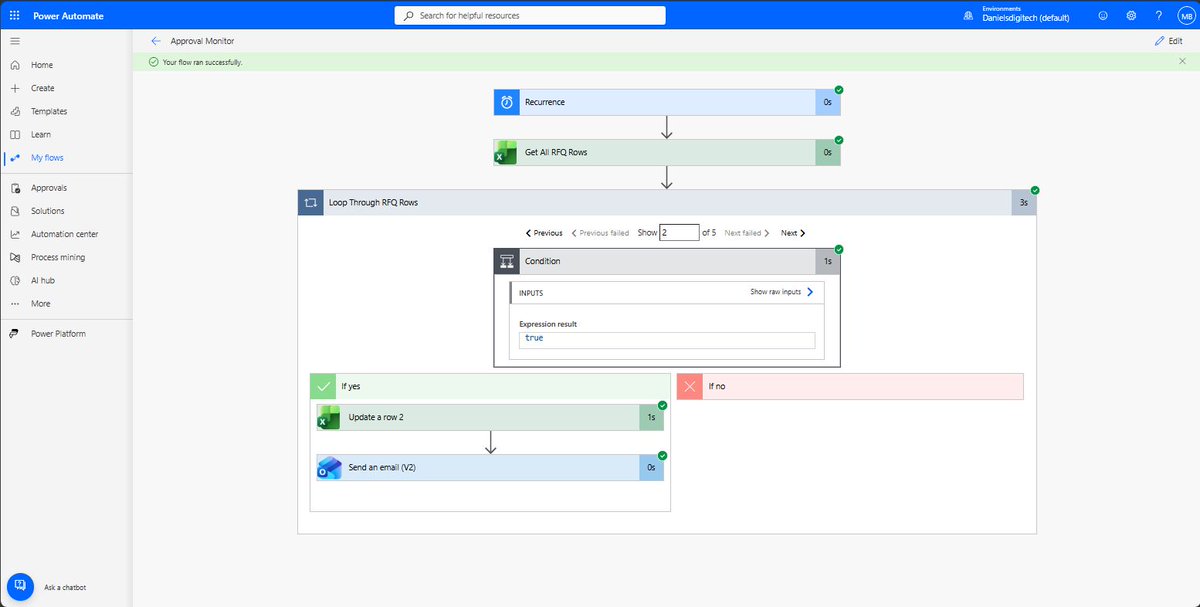Screen dimensions: 1200x607
Task: Expand the Update a row 2 card
Action: (x=490, y=417)
